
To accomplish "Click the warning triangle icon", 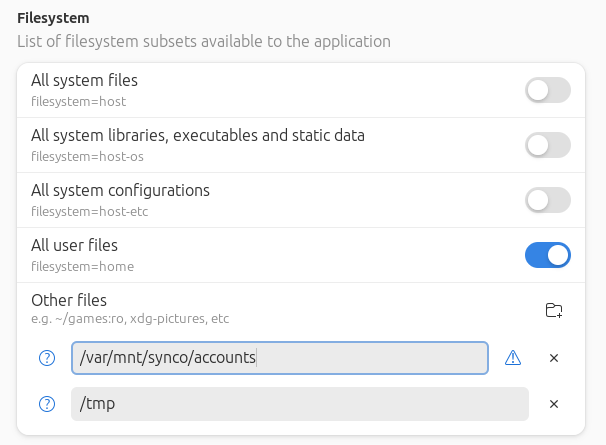I will coord(513,358).
